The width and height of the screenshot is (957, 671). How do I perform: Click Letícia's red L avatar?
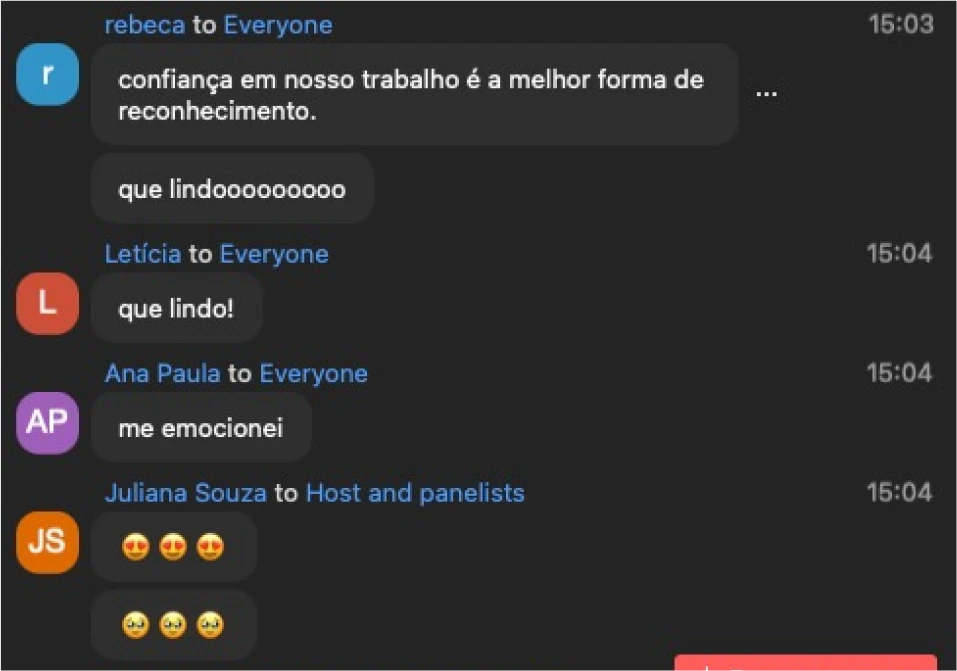48,303
